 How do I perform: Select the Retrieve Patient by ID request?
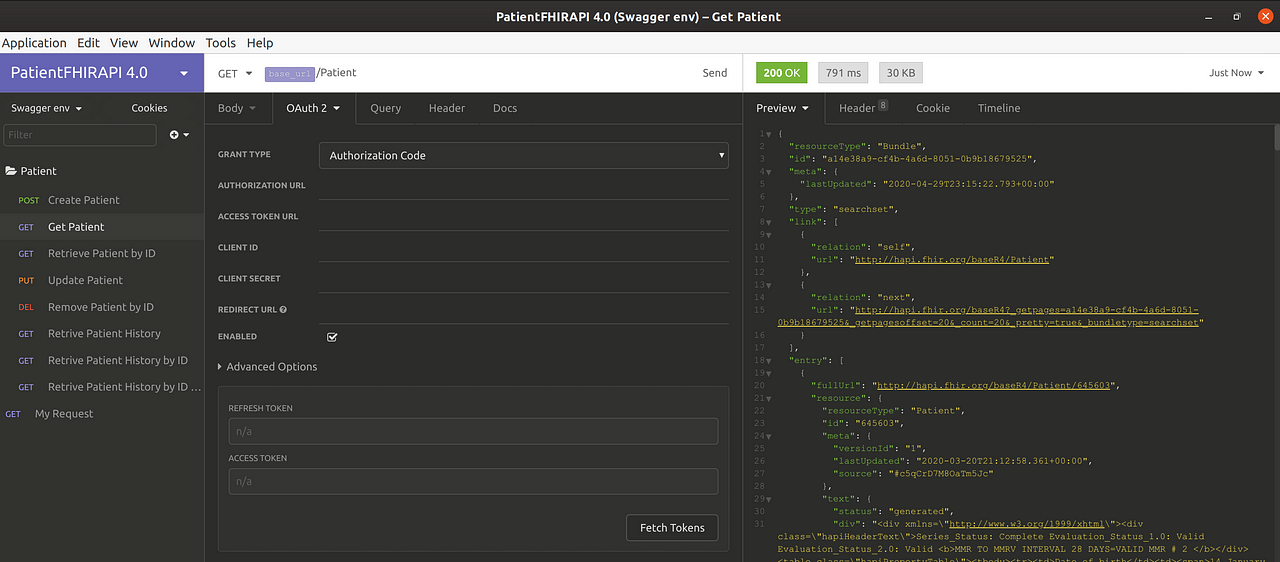click(102, 254)
